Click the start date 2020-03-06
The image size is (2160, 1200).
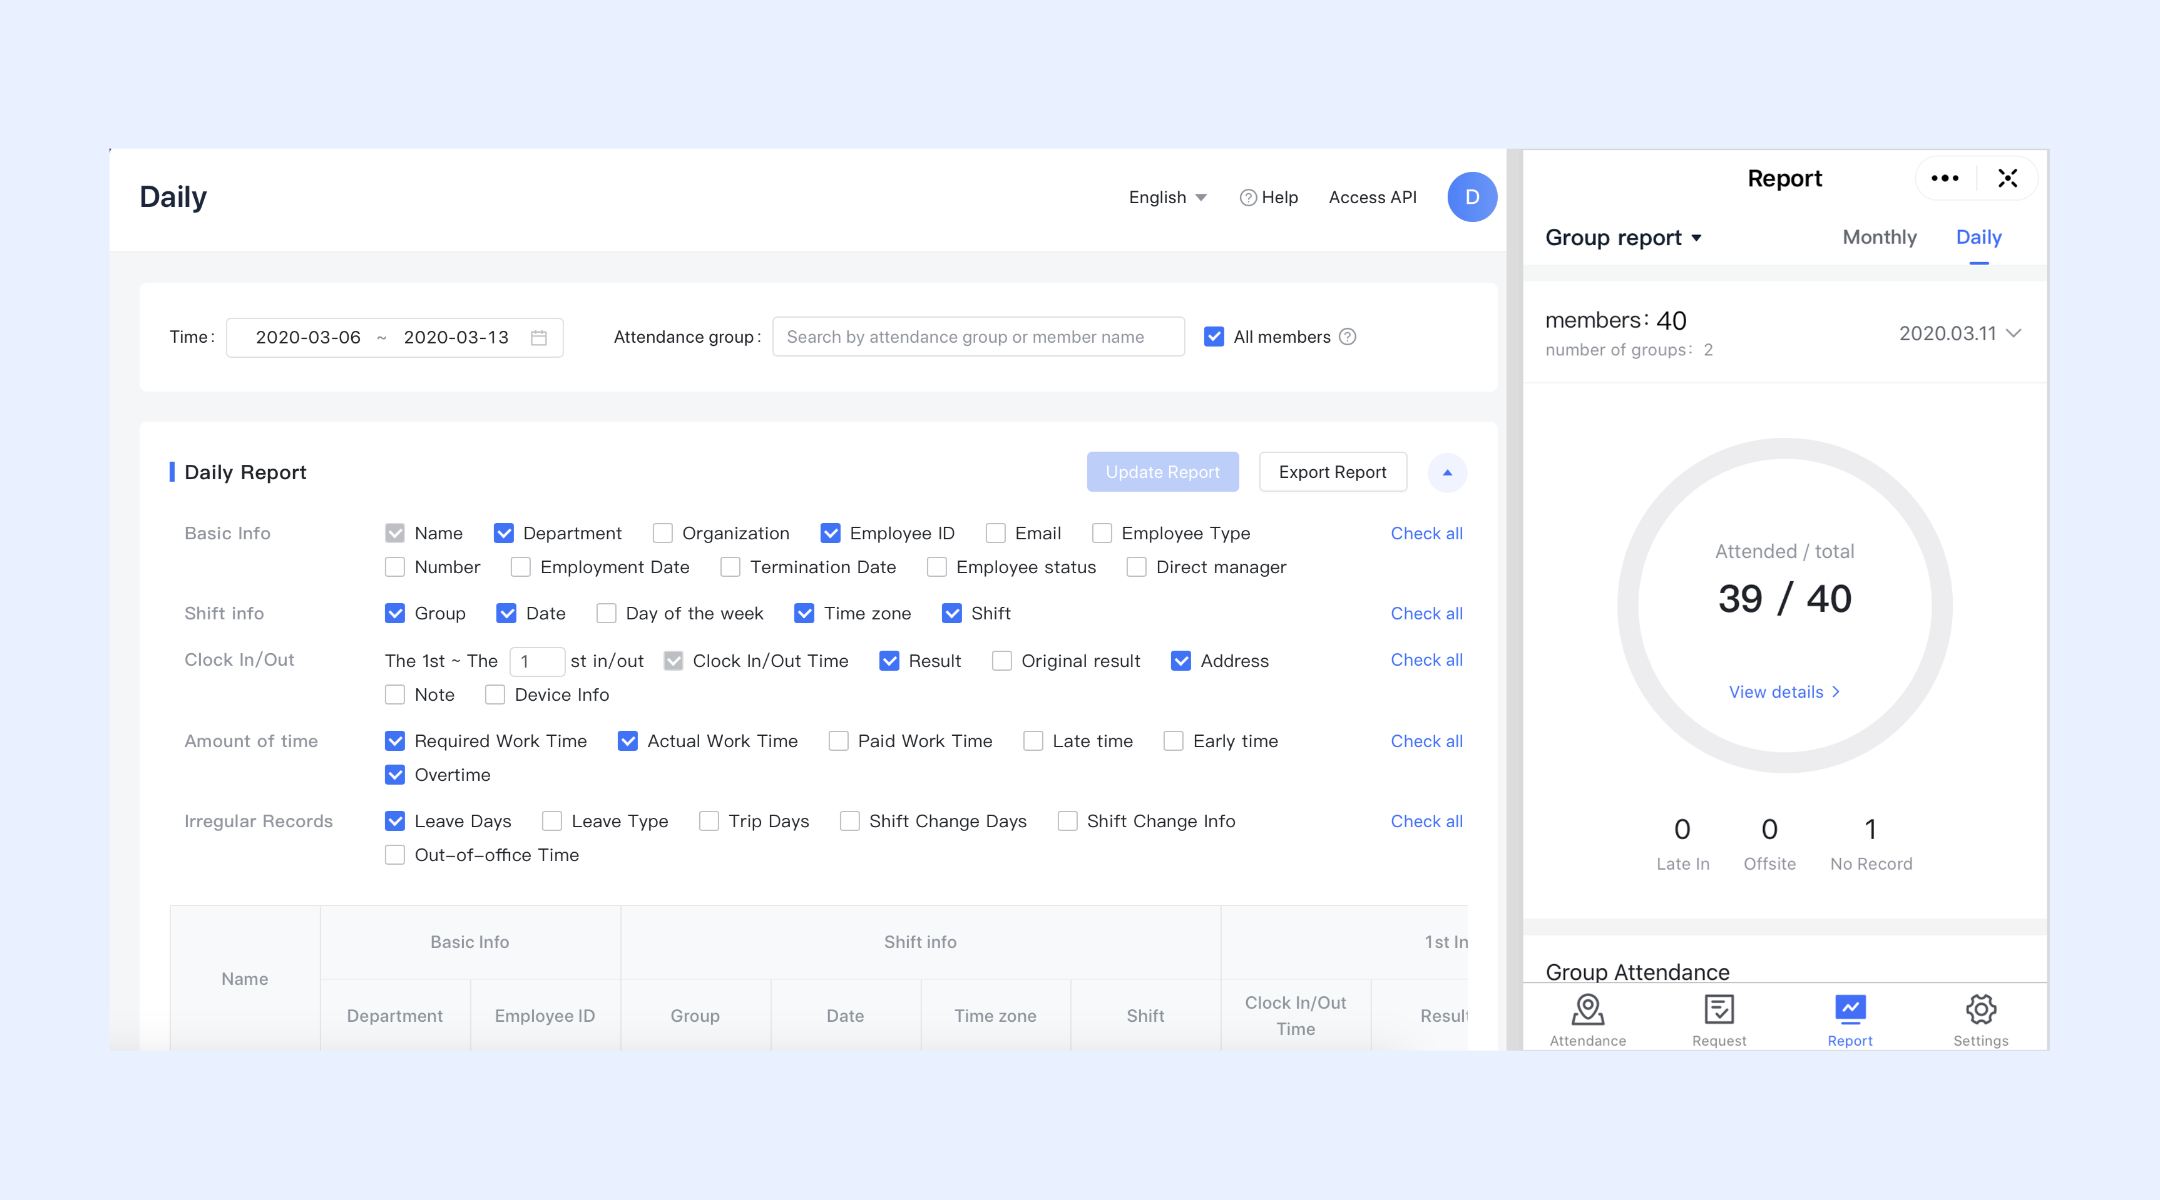click(308, 338)
